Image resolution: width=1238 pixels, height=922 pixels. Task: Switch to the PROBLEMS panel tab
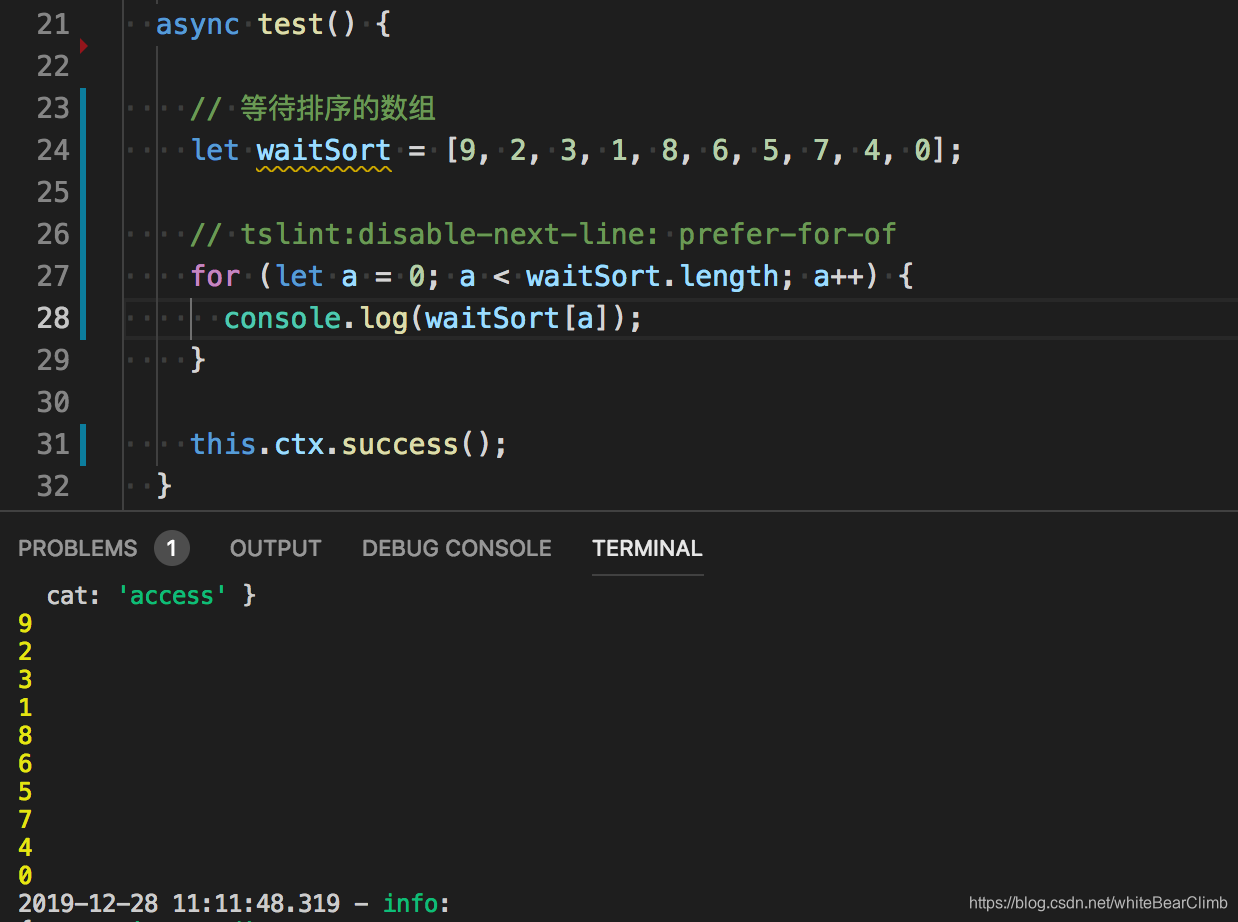[x=77, y=548]
